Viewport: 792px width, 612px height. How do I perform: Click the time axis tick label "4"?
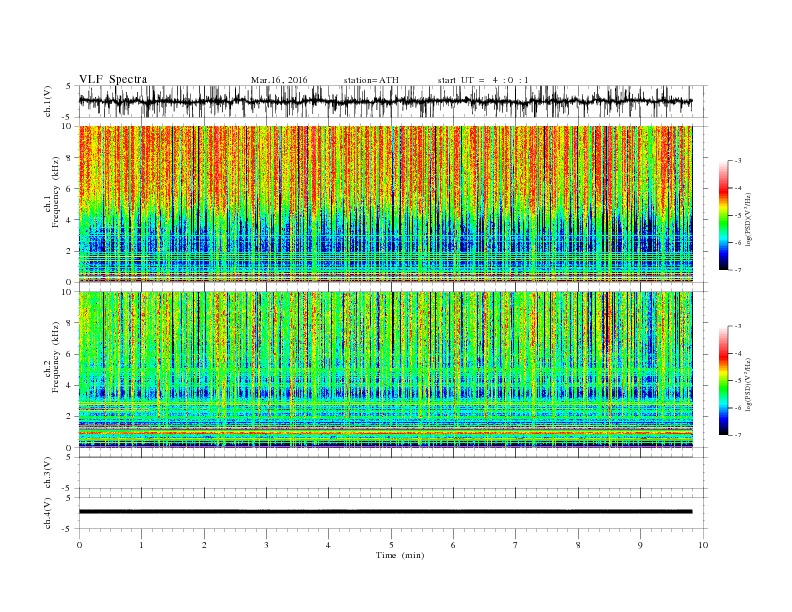tap(329, 545)
